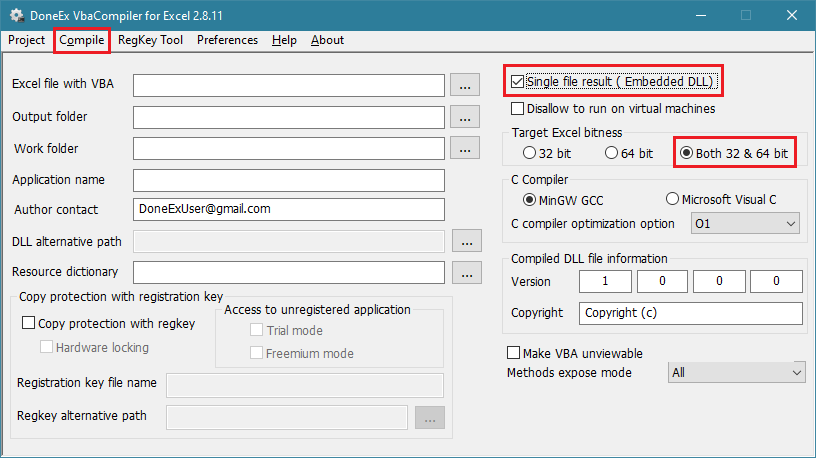Enable Disallow to run on virtual machines
This screenshot has height=458, width=816.
point(517,108)
